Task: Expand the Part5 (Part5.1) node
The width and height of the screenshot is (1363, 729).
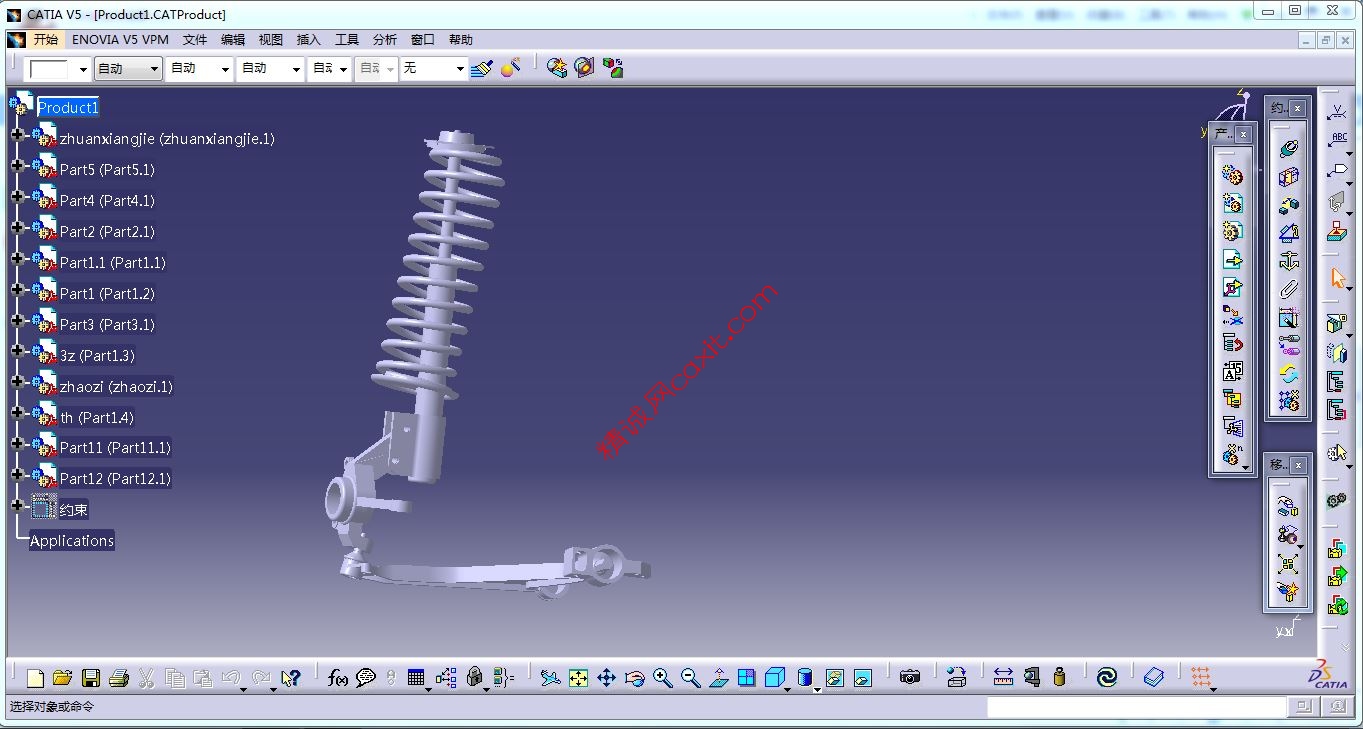Action: pos(17,165)
